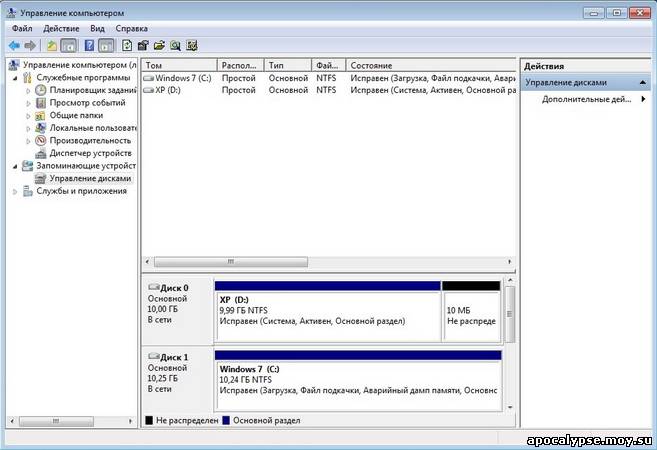Collapse the Служебные программы node
This screenshot has height=450, width=657.
15,78
